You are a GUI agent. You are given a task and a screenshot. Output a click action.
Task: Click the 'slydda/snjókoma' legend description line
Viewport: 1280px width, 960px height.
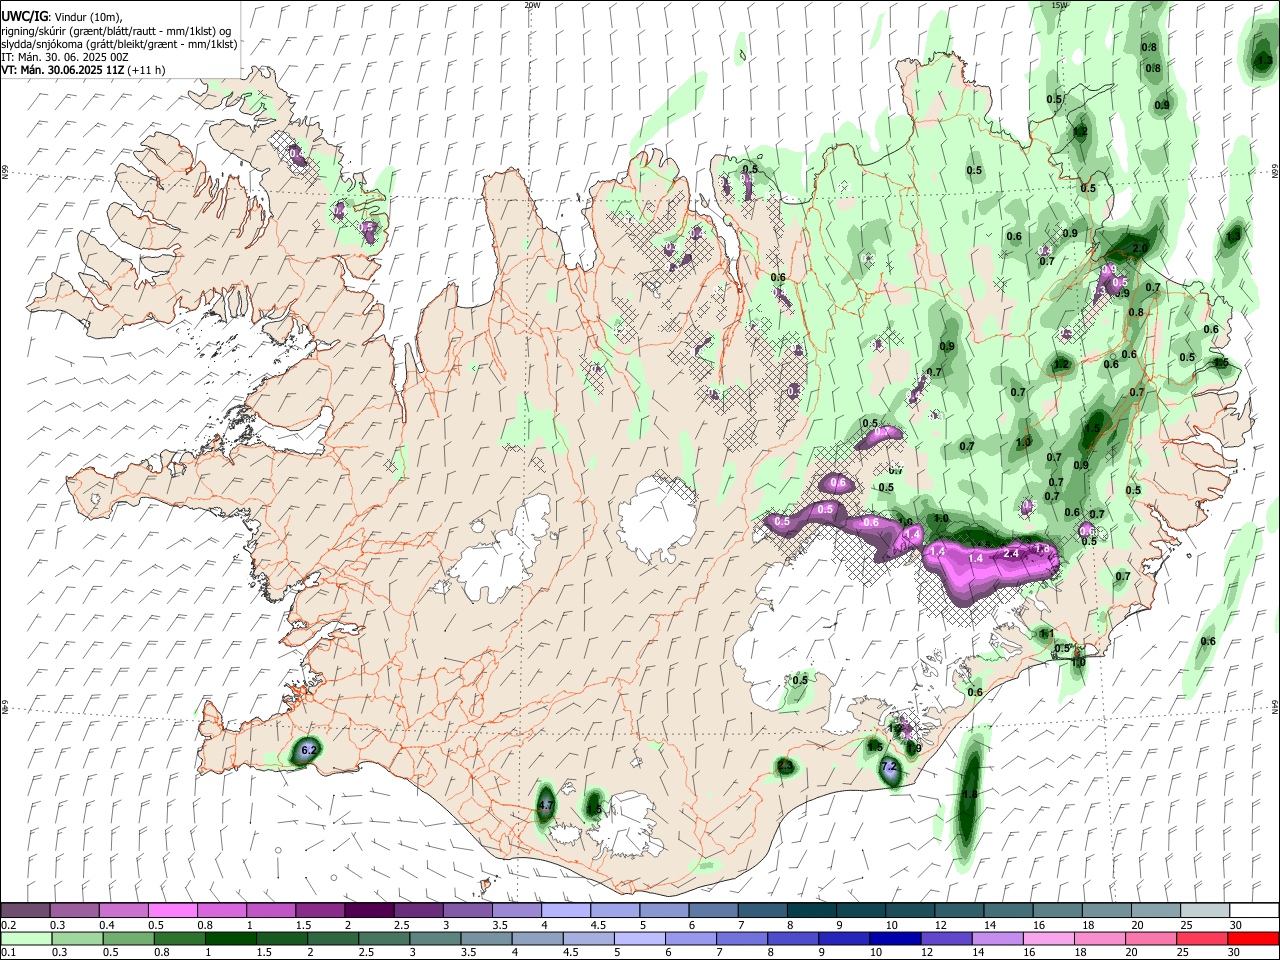point(120,44)
